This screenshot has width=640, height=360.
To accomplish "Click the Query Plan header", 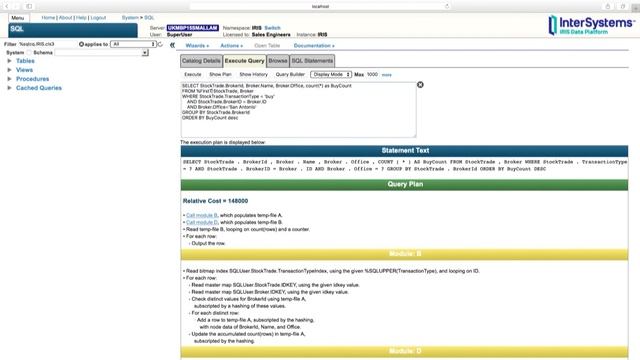I will pyautogui.click(x=404, y=184).
